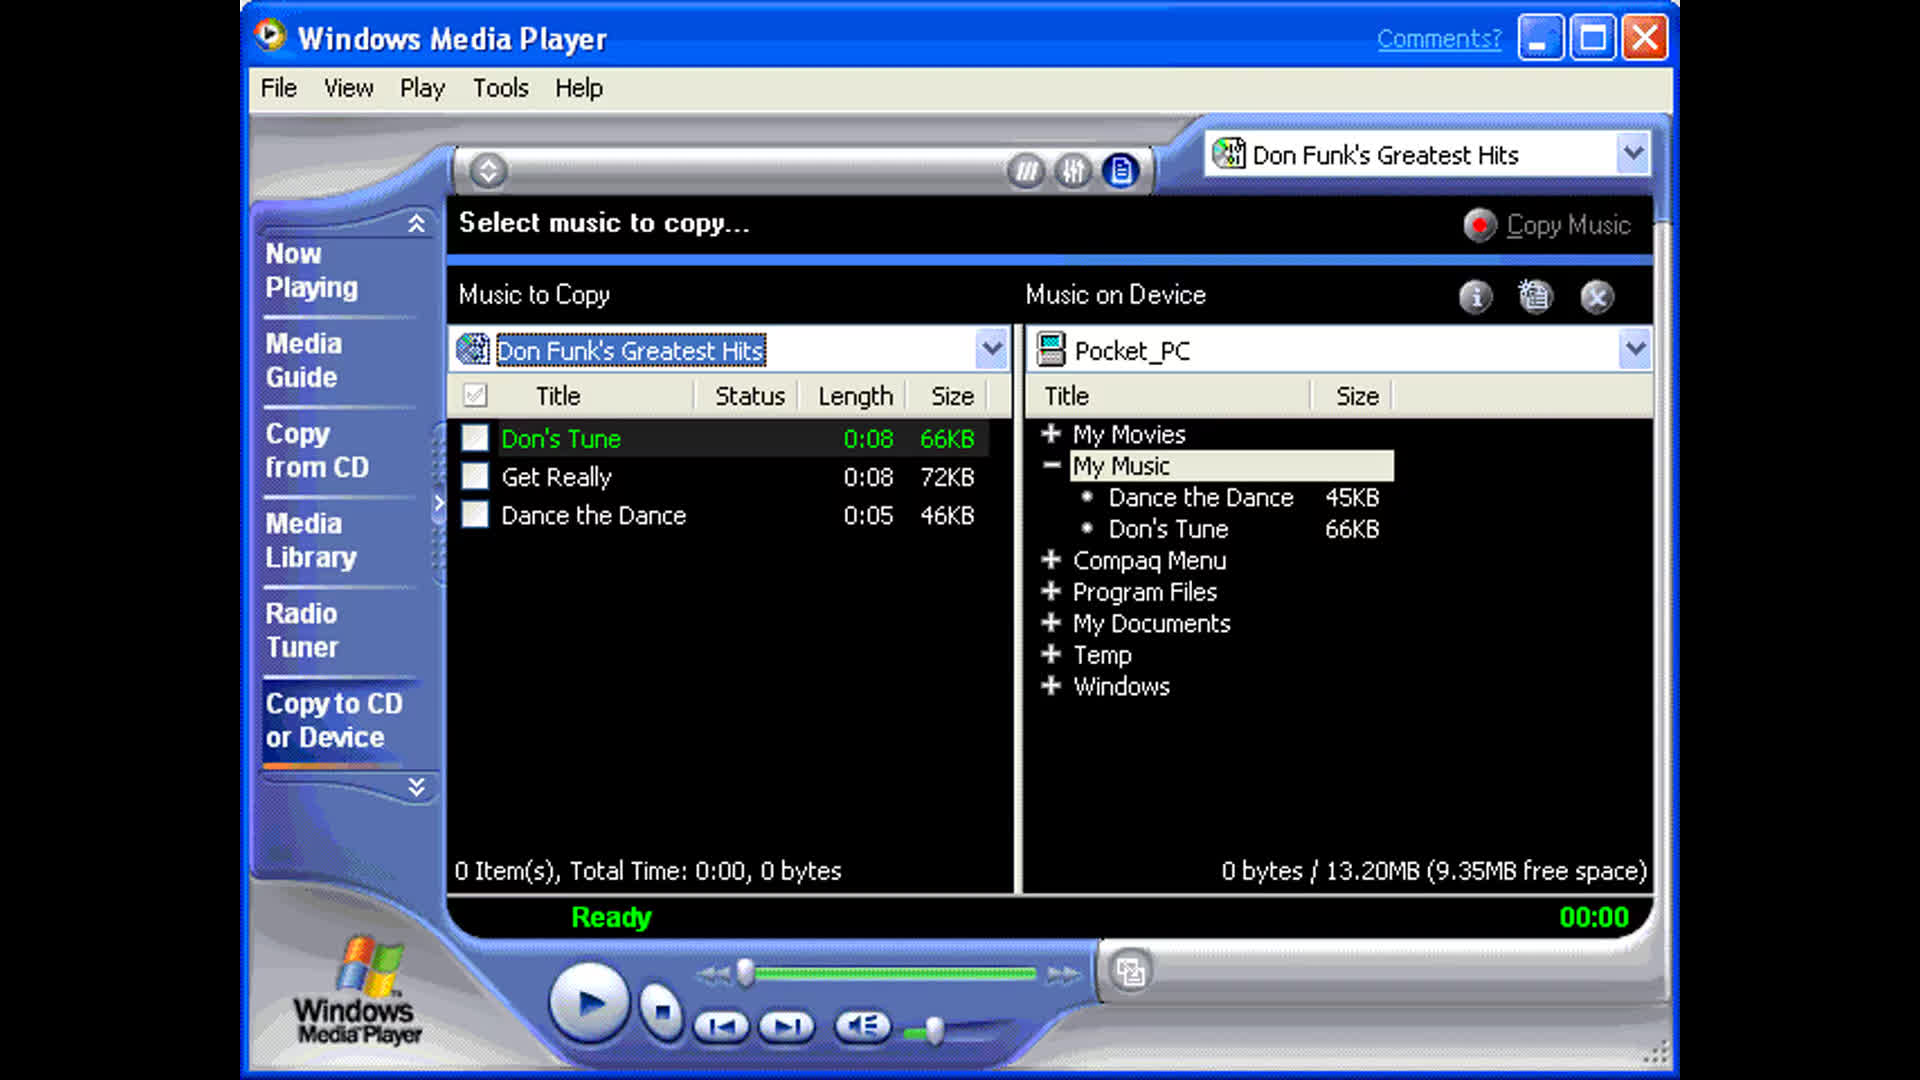Delete selected item from device
The height and width of the screenshot is (1080, 1920).
[x=1597, y=296]
